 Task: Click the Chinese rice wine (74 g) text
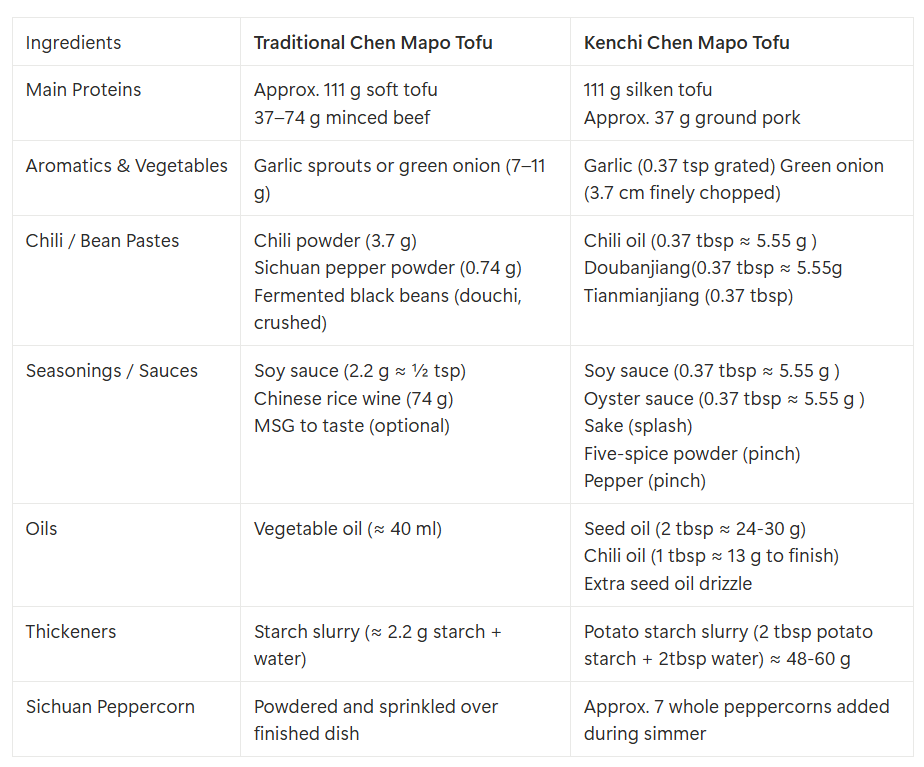(354, 399)
